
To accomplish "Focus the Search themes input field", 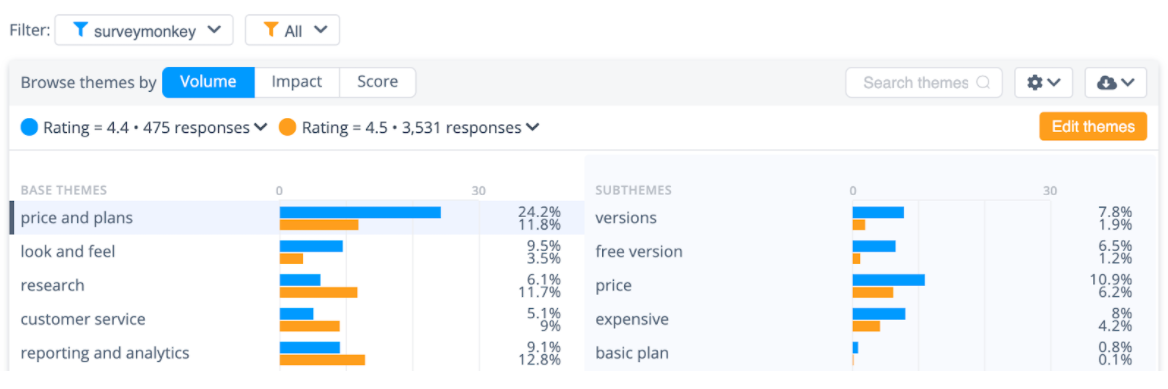I will pyautogui.click(x=924, y=83).
